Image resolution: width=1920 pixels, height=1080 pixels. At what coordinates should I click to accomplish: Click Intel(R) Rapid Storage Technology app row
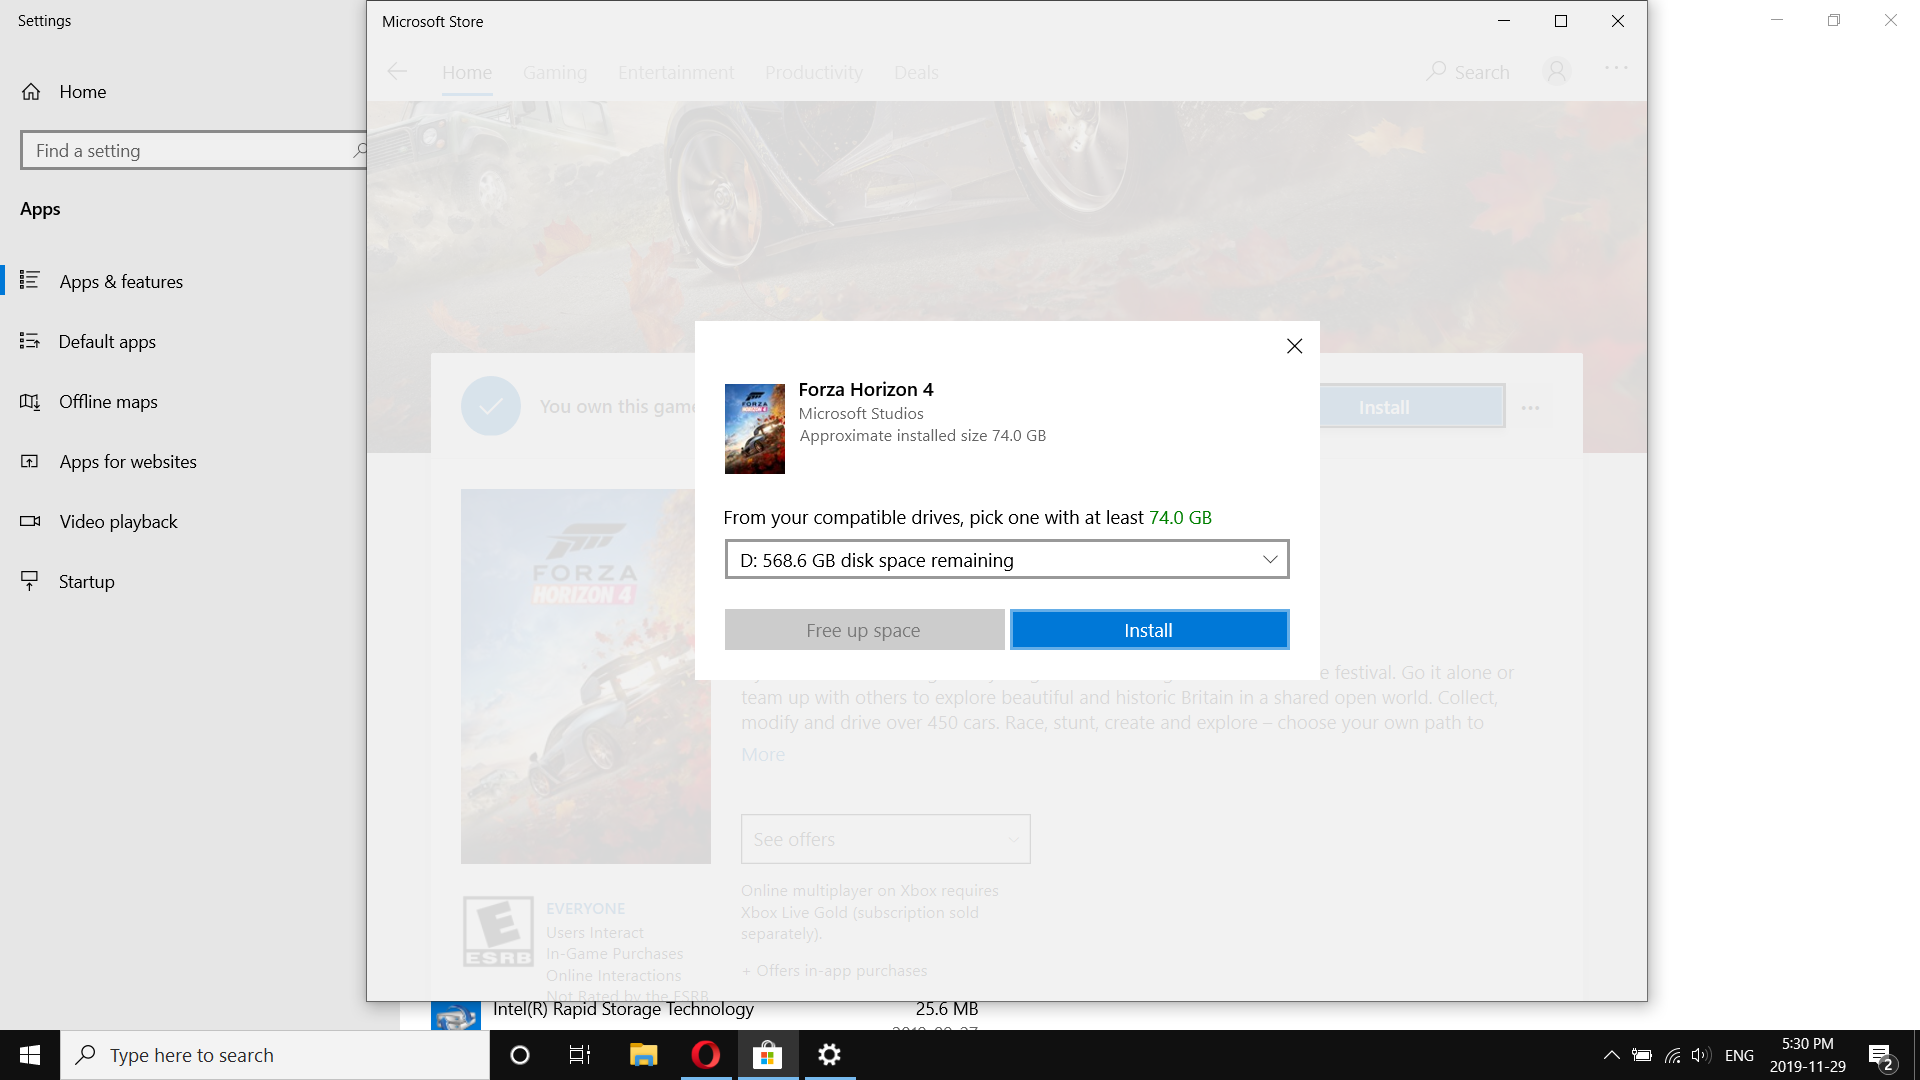[x=705, y=1015]
